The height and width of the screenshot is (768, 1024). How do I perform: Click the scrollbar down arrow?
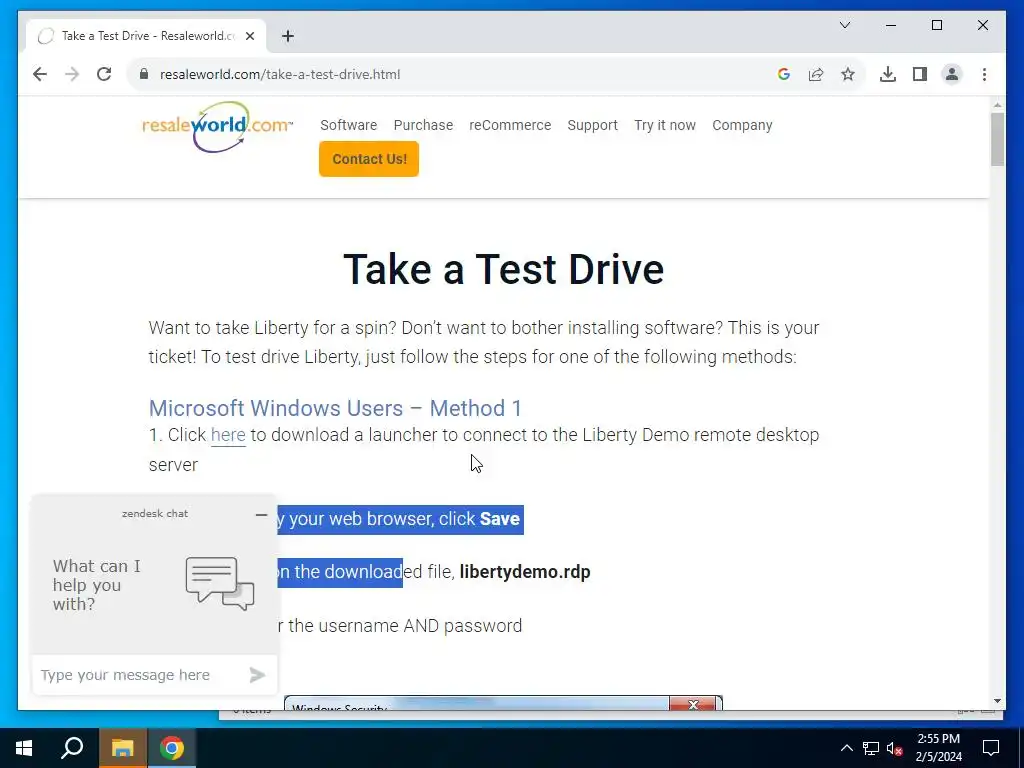(x=997, y=701)
